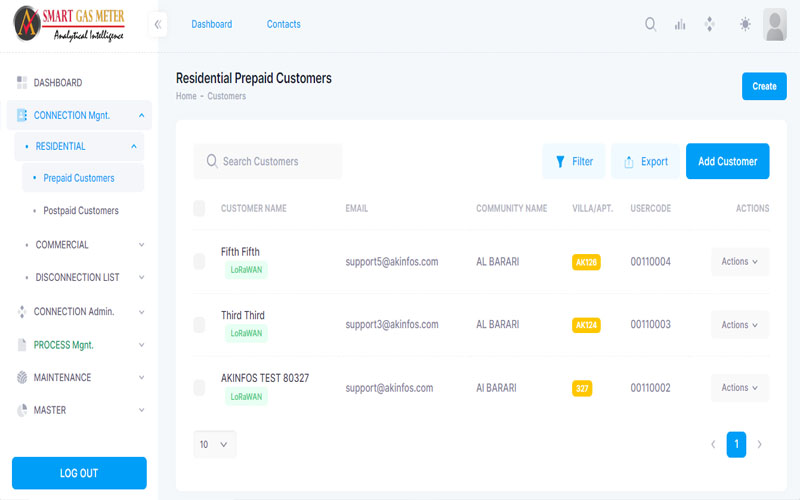The width and height of the screenshot is (800, 500).
Task: Click the Search Customers input field
Action: point(270,161)
